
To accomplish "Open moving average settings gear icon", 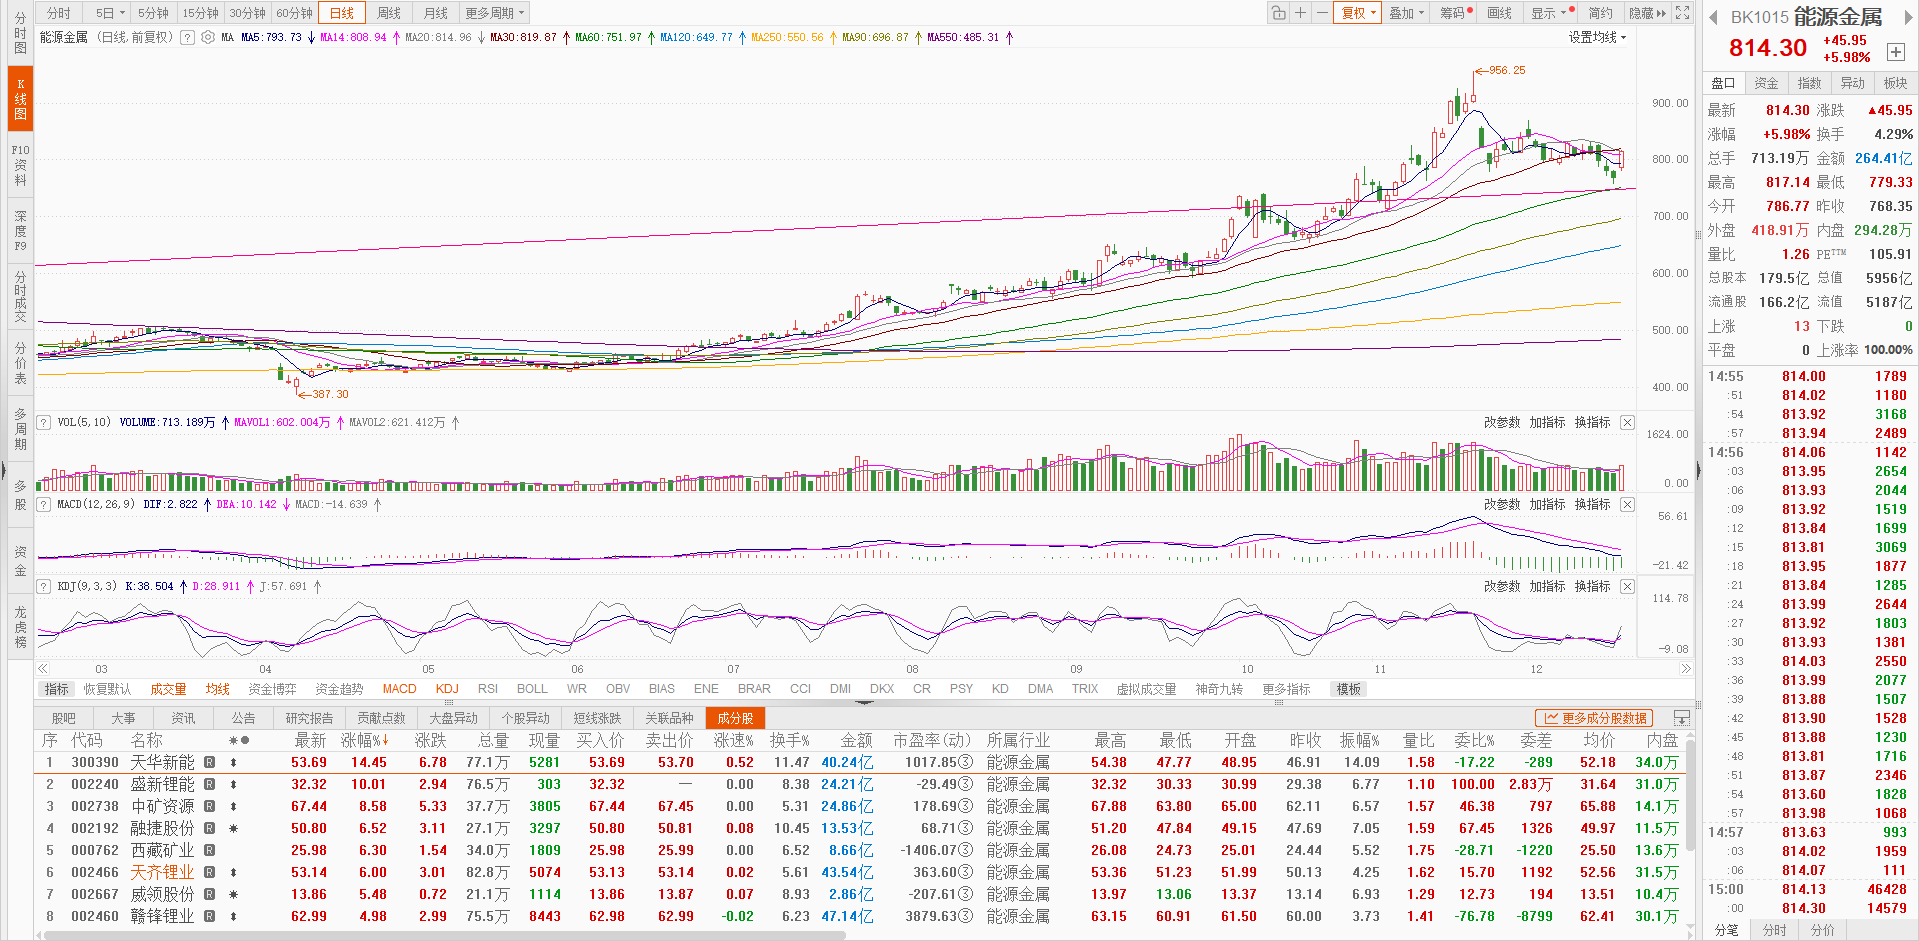I will [x=208, y=37].
